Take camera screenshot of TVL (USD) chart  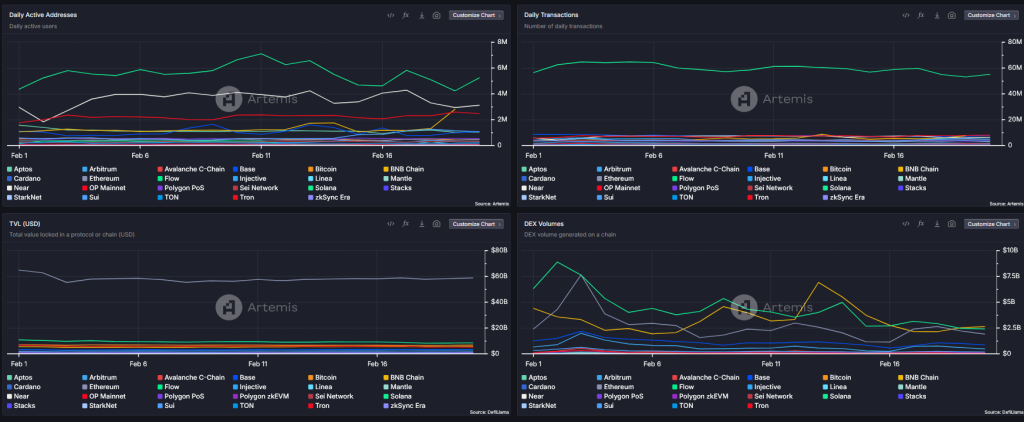tap(437, 223)
